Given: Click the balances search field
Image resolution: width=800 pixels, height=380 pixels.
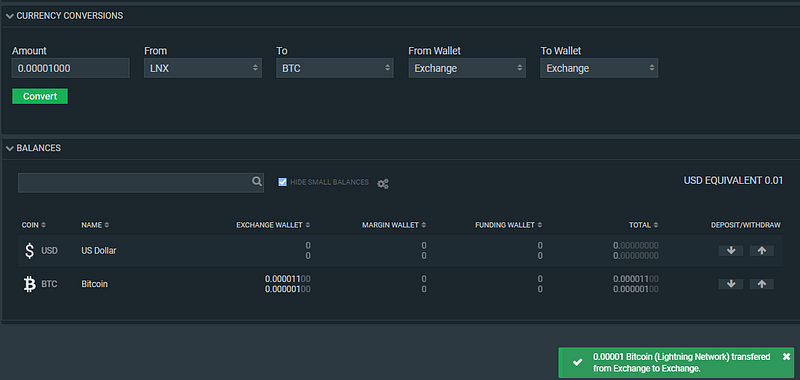Looking at the screenshot, I should [141, 183].
